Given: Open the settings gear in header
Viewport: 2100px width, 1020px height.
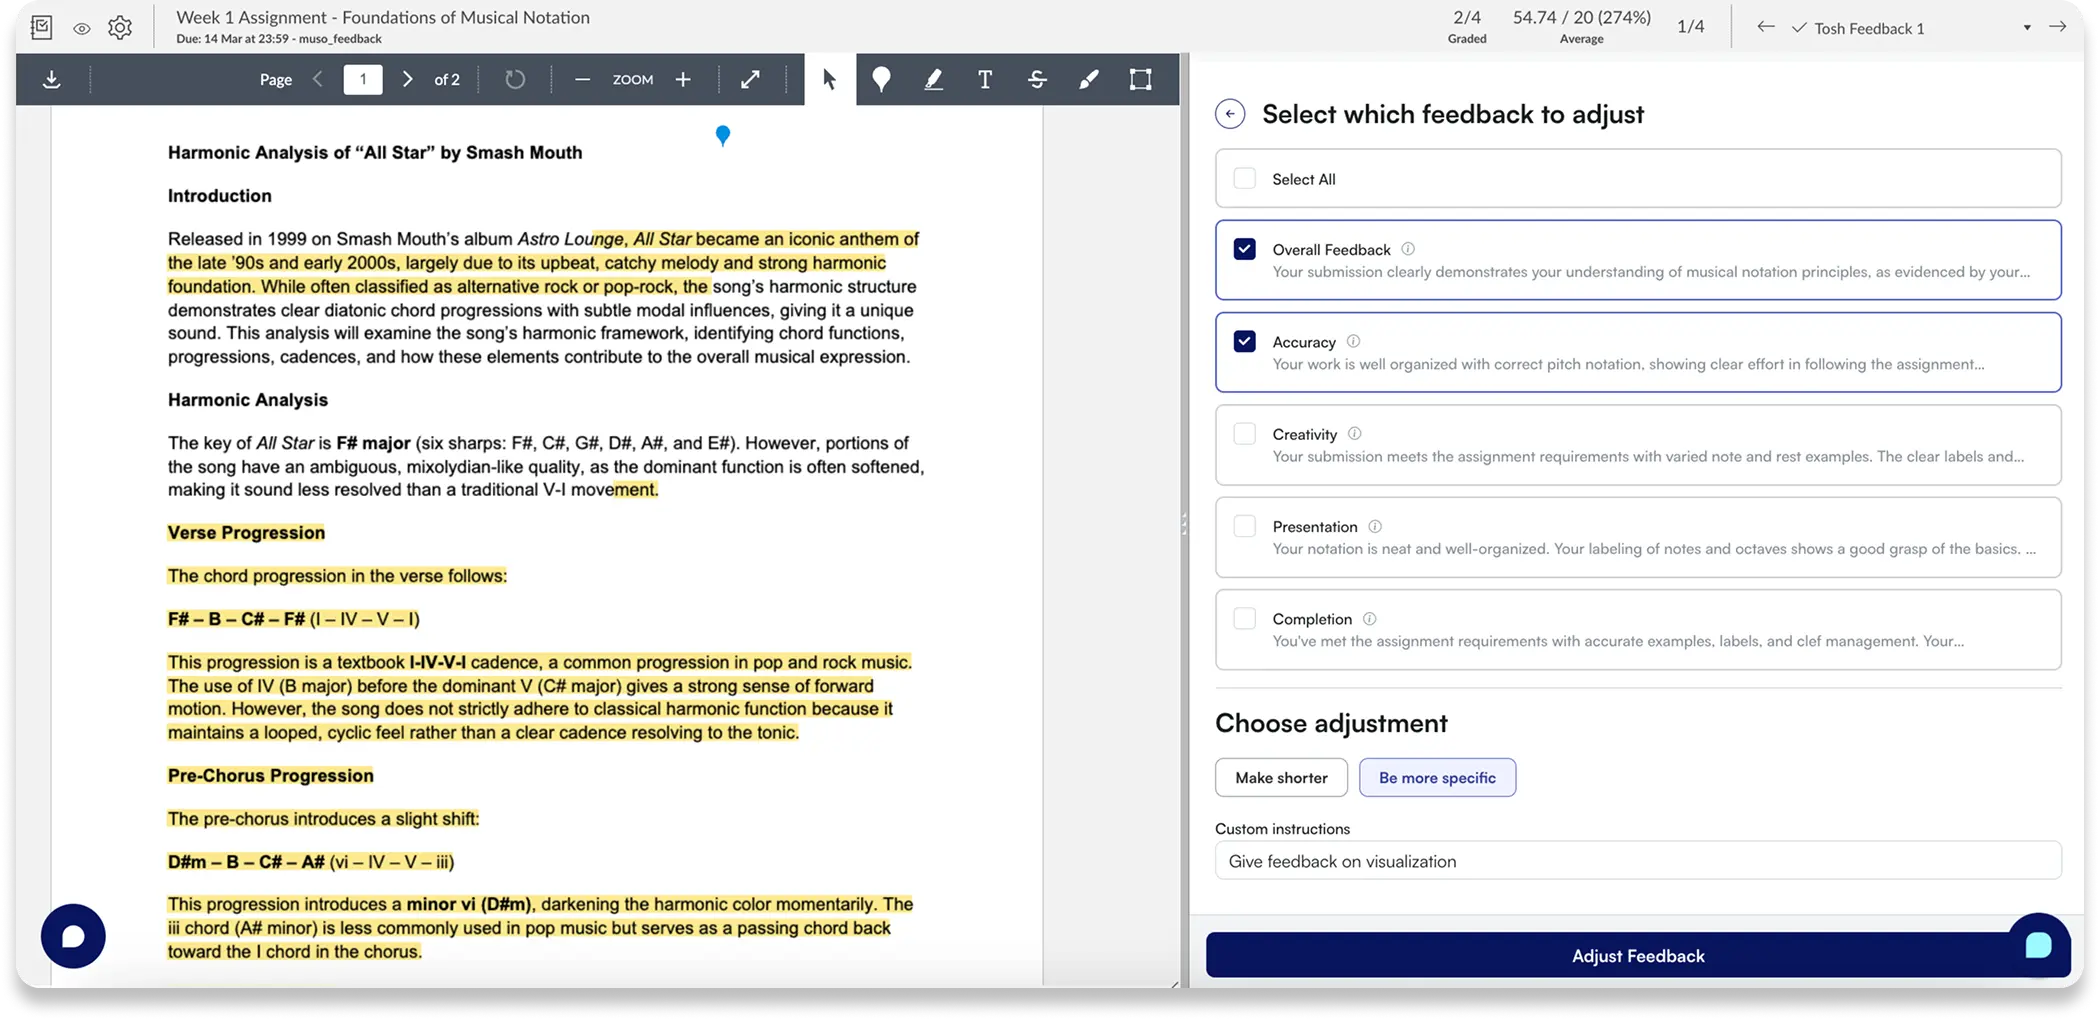Looking at the screenshot, I should pos(120,28).
